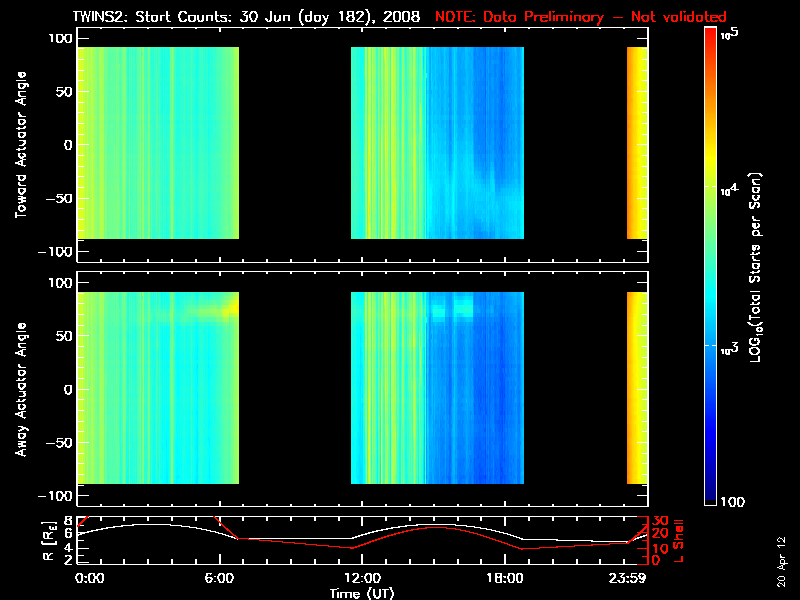Click the '6:00' time axis tick label
The image size is (800, 600).
[219, 579]
